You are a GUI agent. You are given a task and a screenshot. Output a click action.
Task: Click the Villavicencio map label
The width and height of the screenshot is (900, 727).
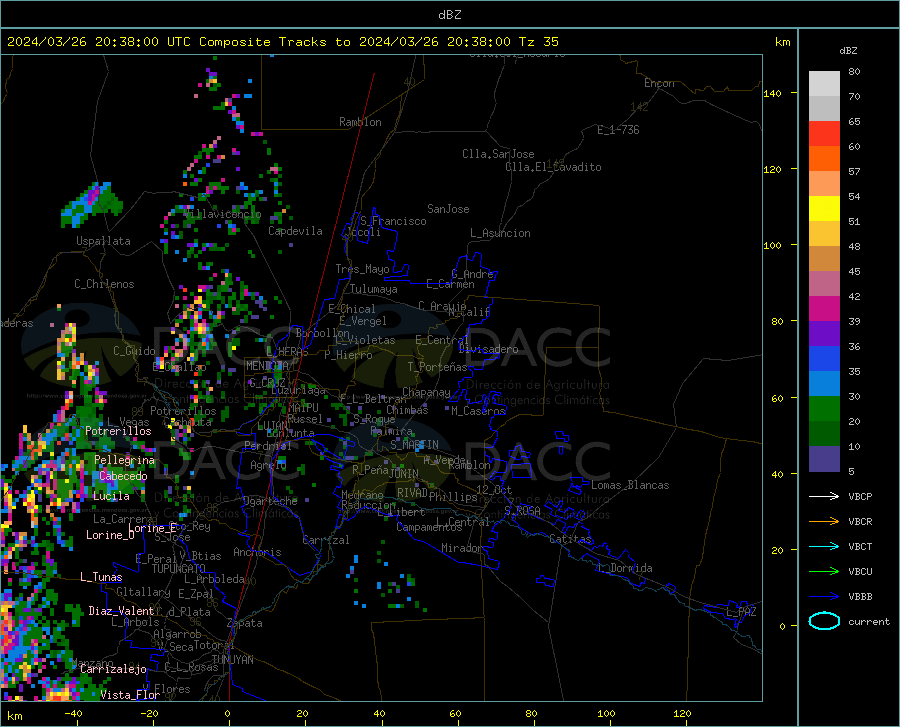click(223, 214)
